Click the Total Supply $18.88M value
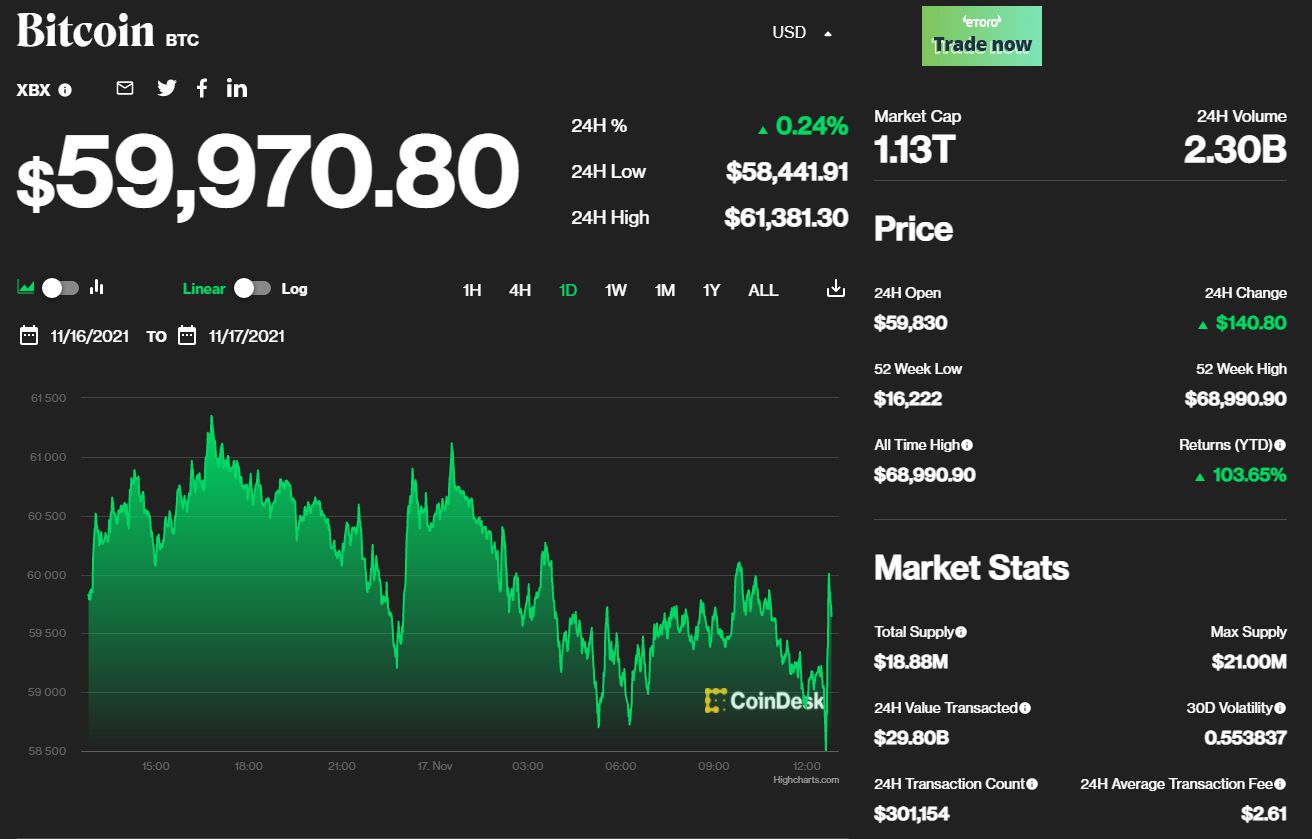1312x839 pixels. pos(910,662)
